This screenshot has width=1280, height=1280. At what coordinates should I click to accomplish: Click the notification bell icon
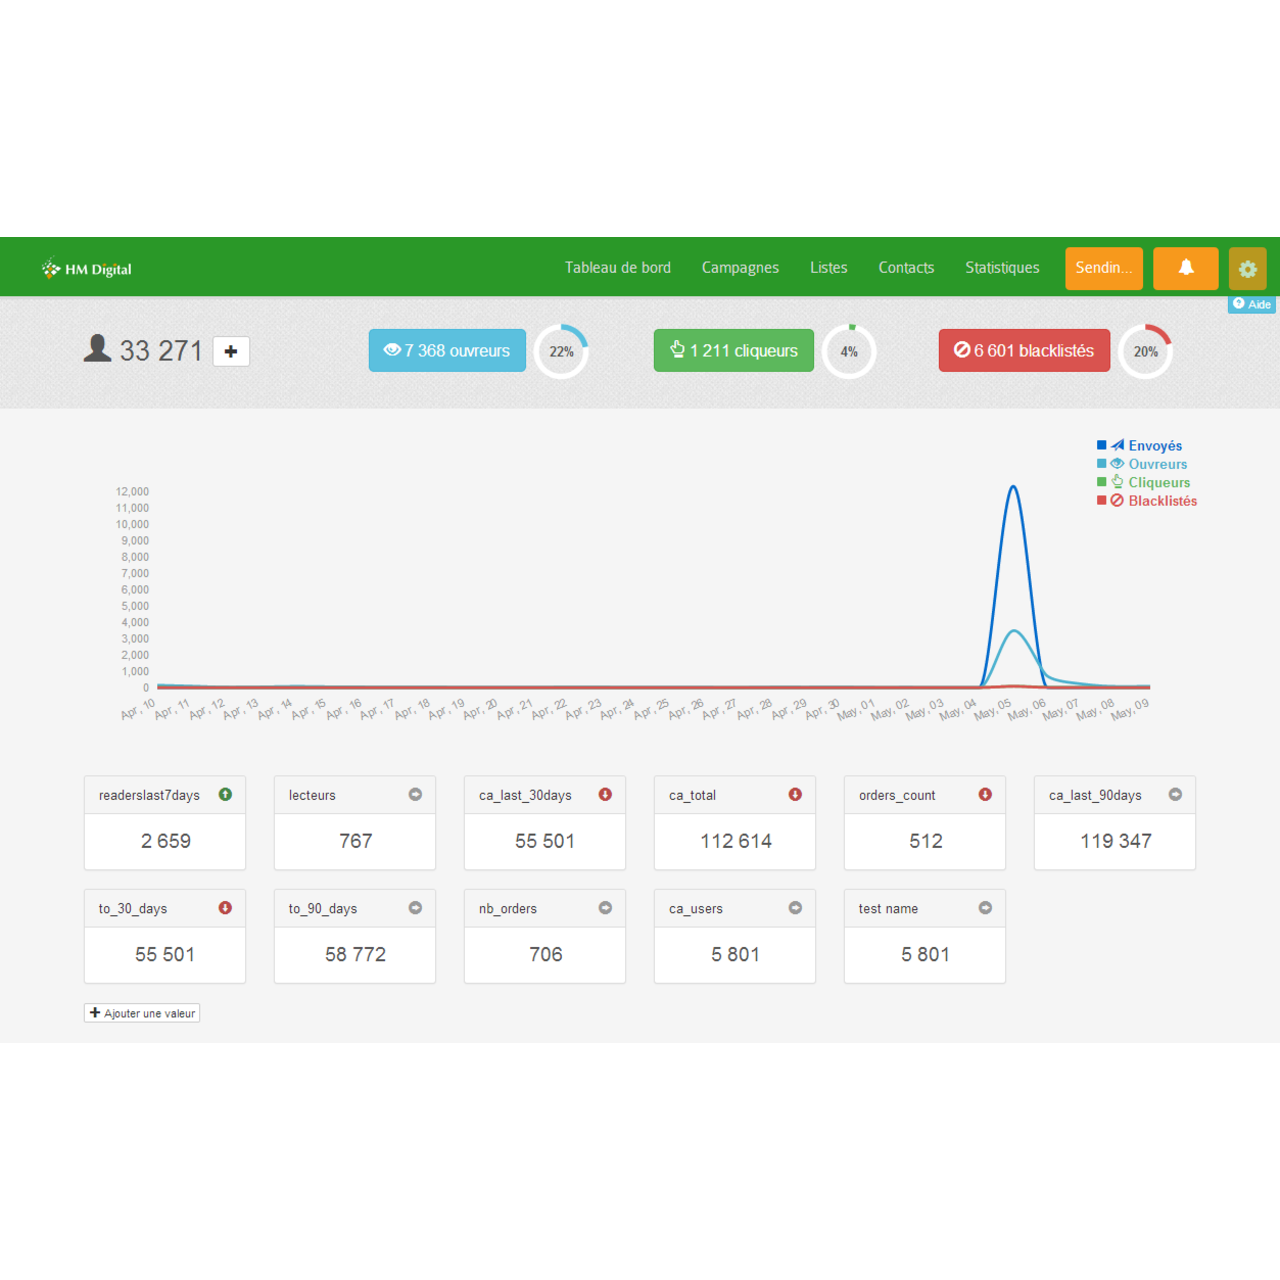1185,268
